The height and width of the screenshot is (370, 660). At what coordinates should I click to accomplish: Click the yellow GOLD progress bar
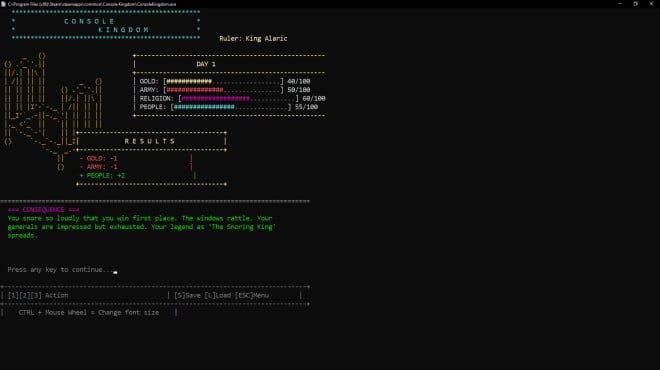223,81
